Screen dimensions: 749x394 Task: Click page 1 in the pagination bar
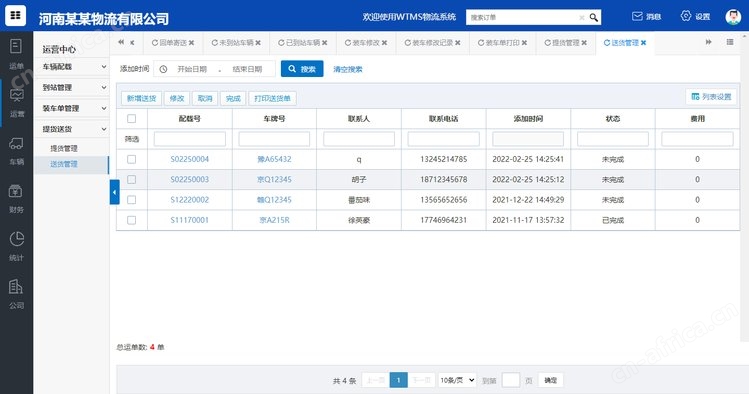(398, 380)
